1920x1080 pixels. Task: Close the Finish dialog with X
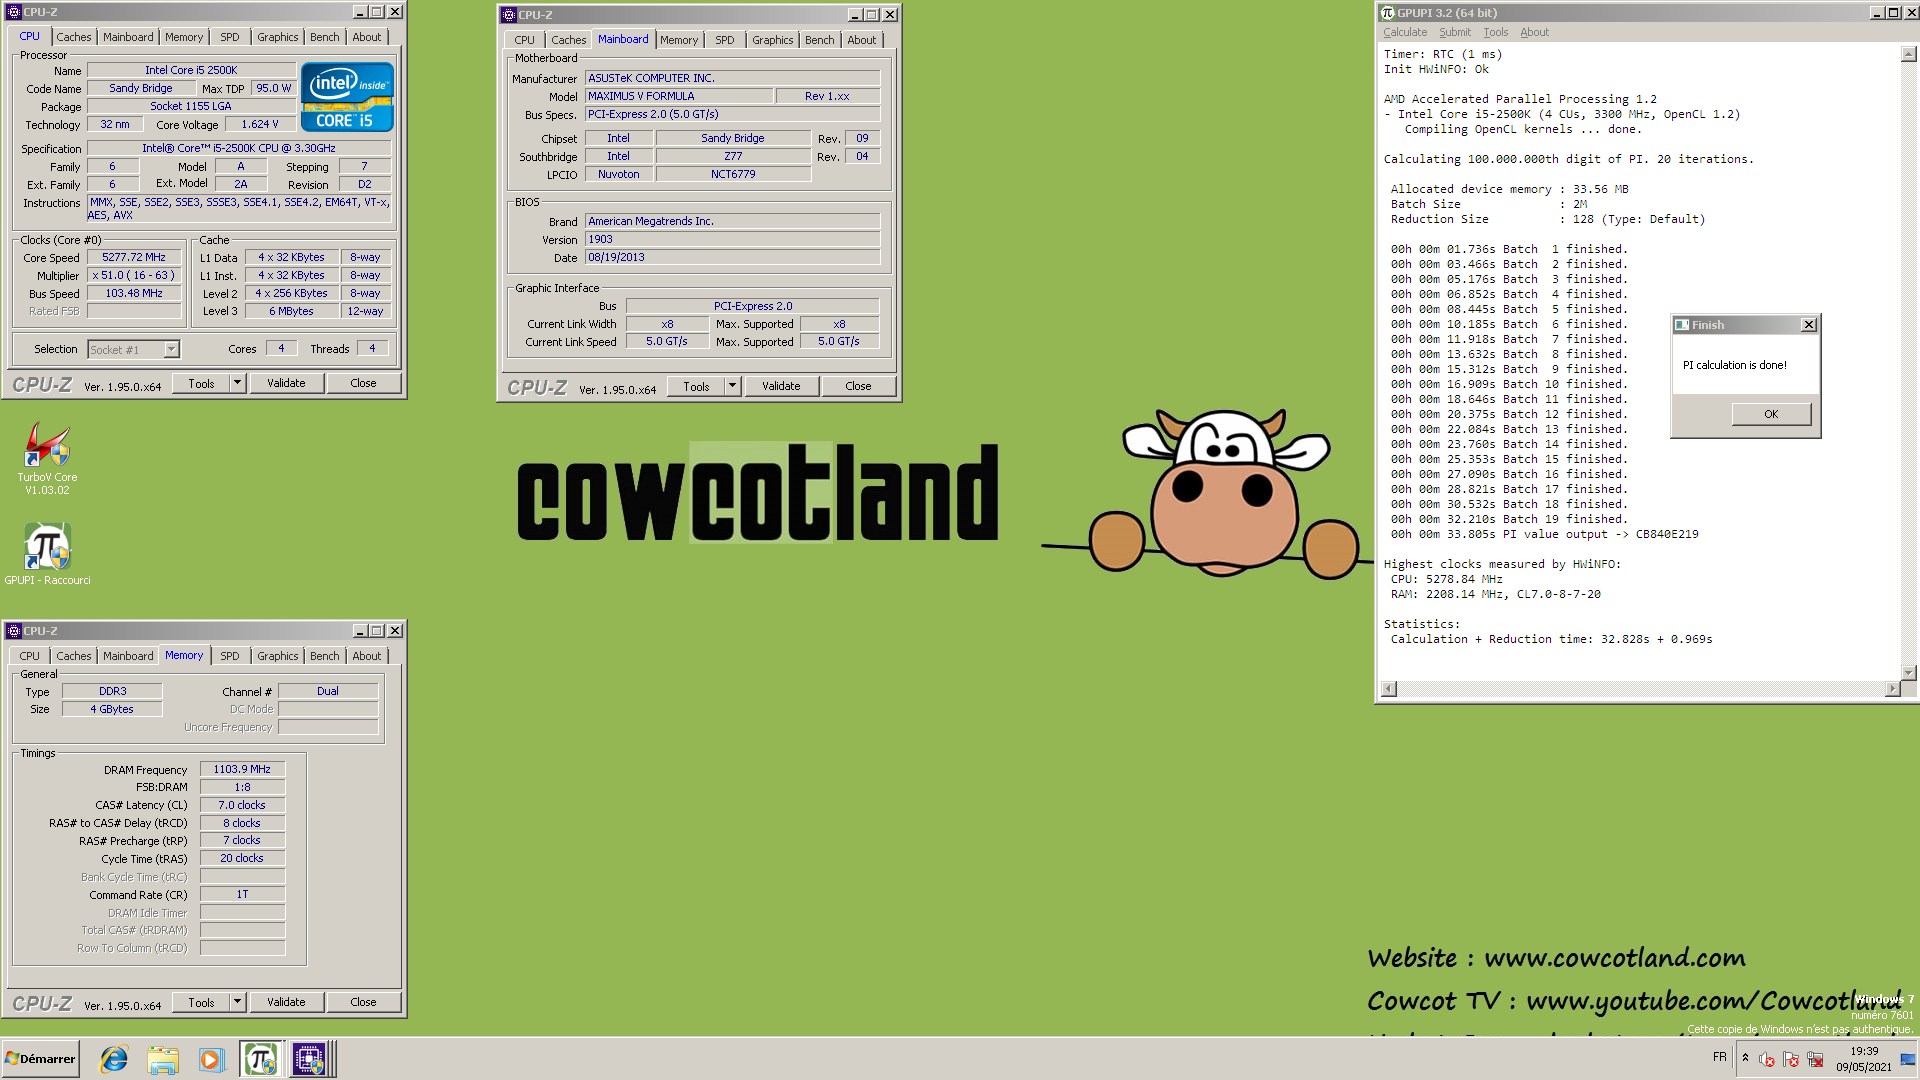pos(1808,325)
